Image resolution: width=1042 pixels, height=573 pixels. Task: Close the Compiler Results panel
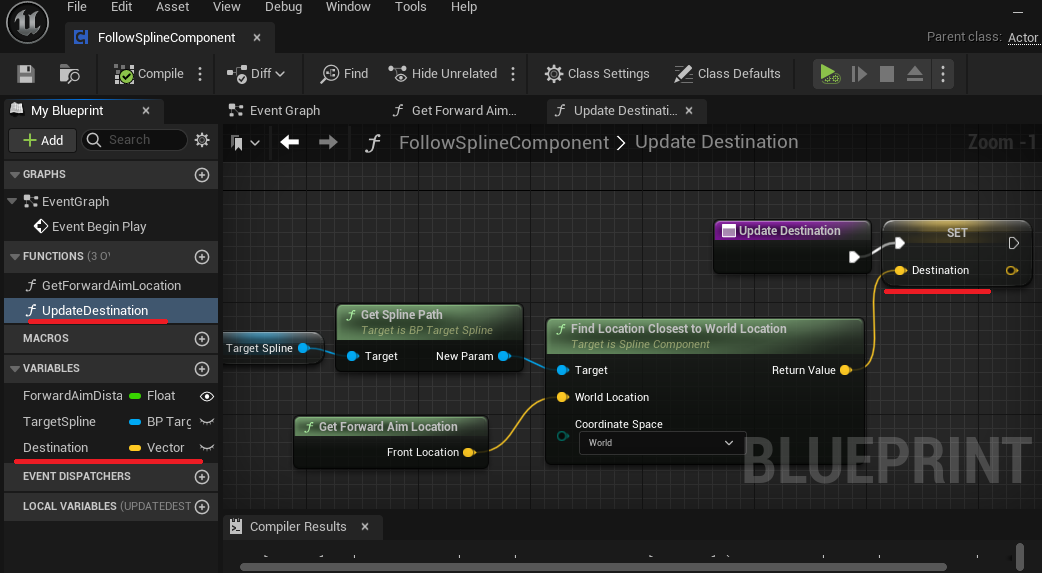365,526
